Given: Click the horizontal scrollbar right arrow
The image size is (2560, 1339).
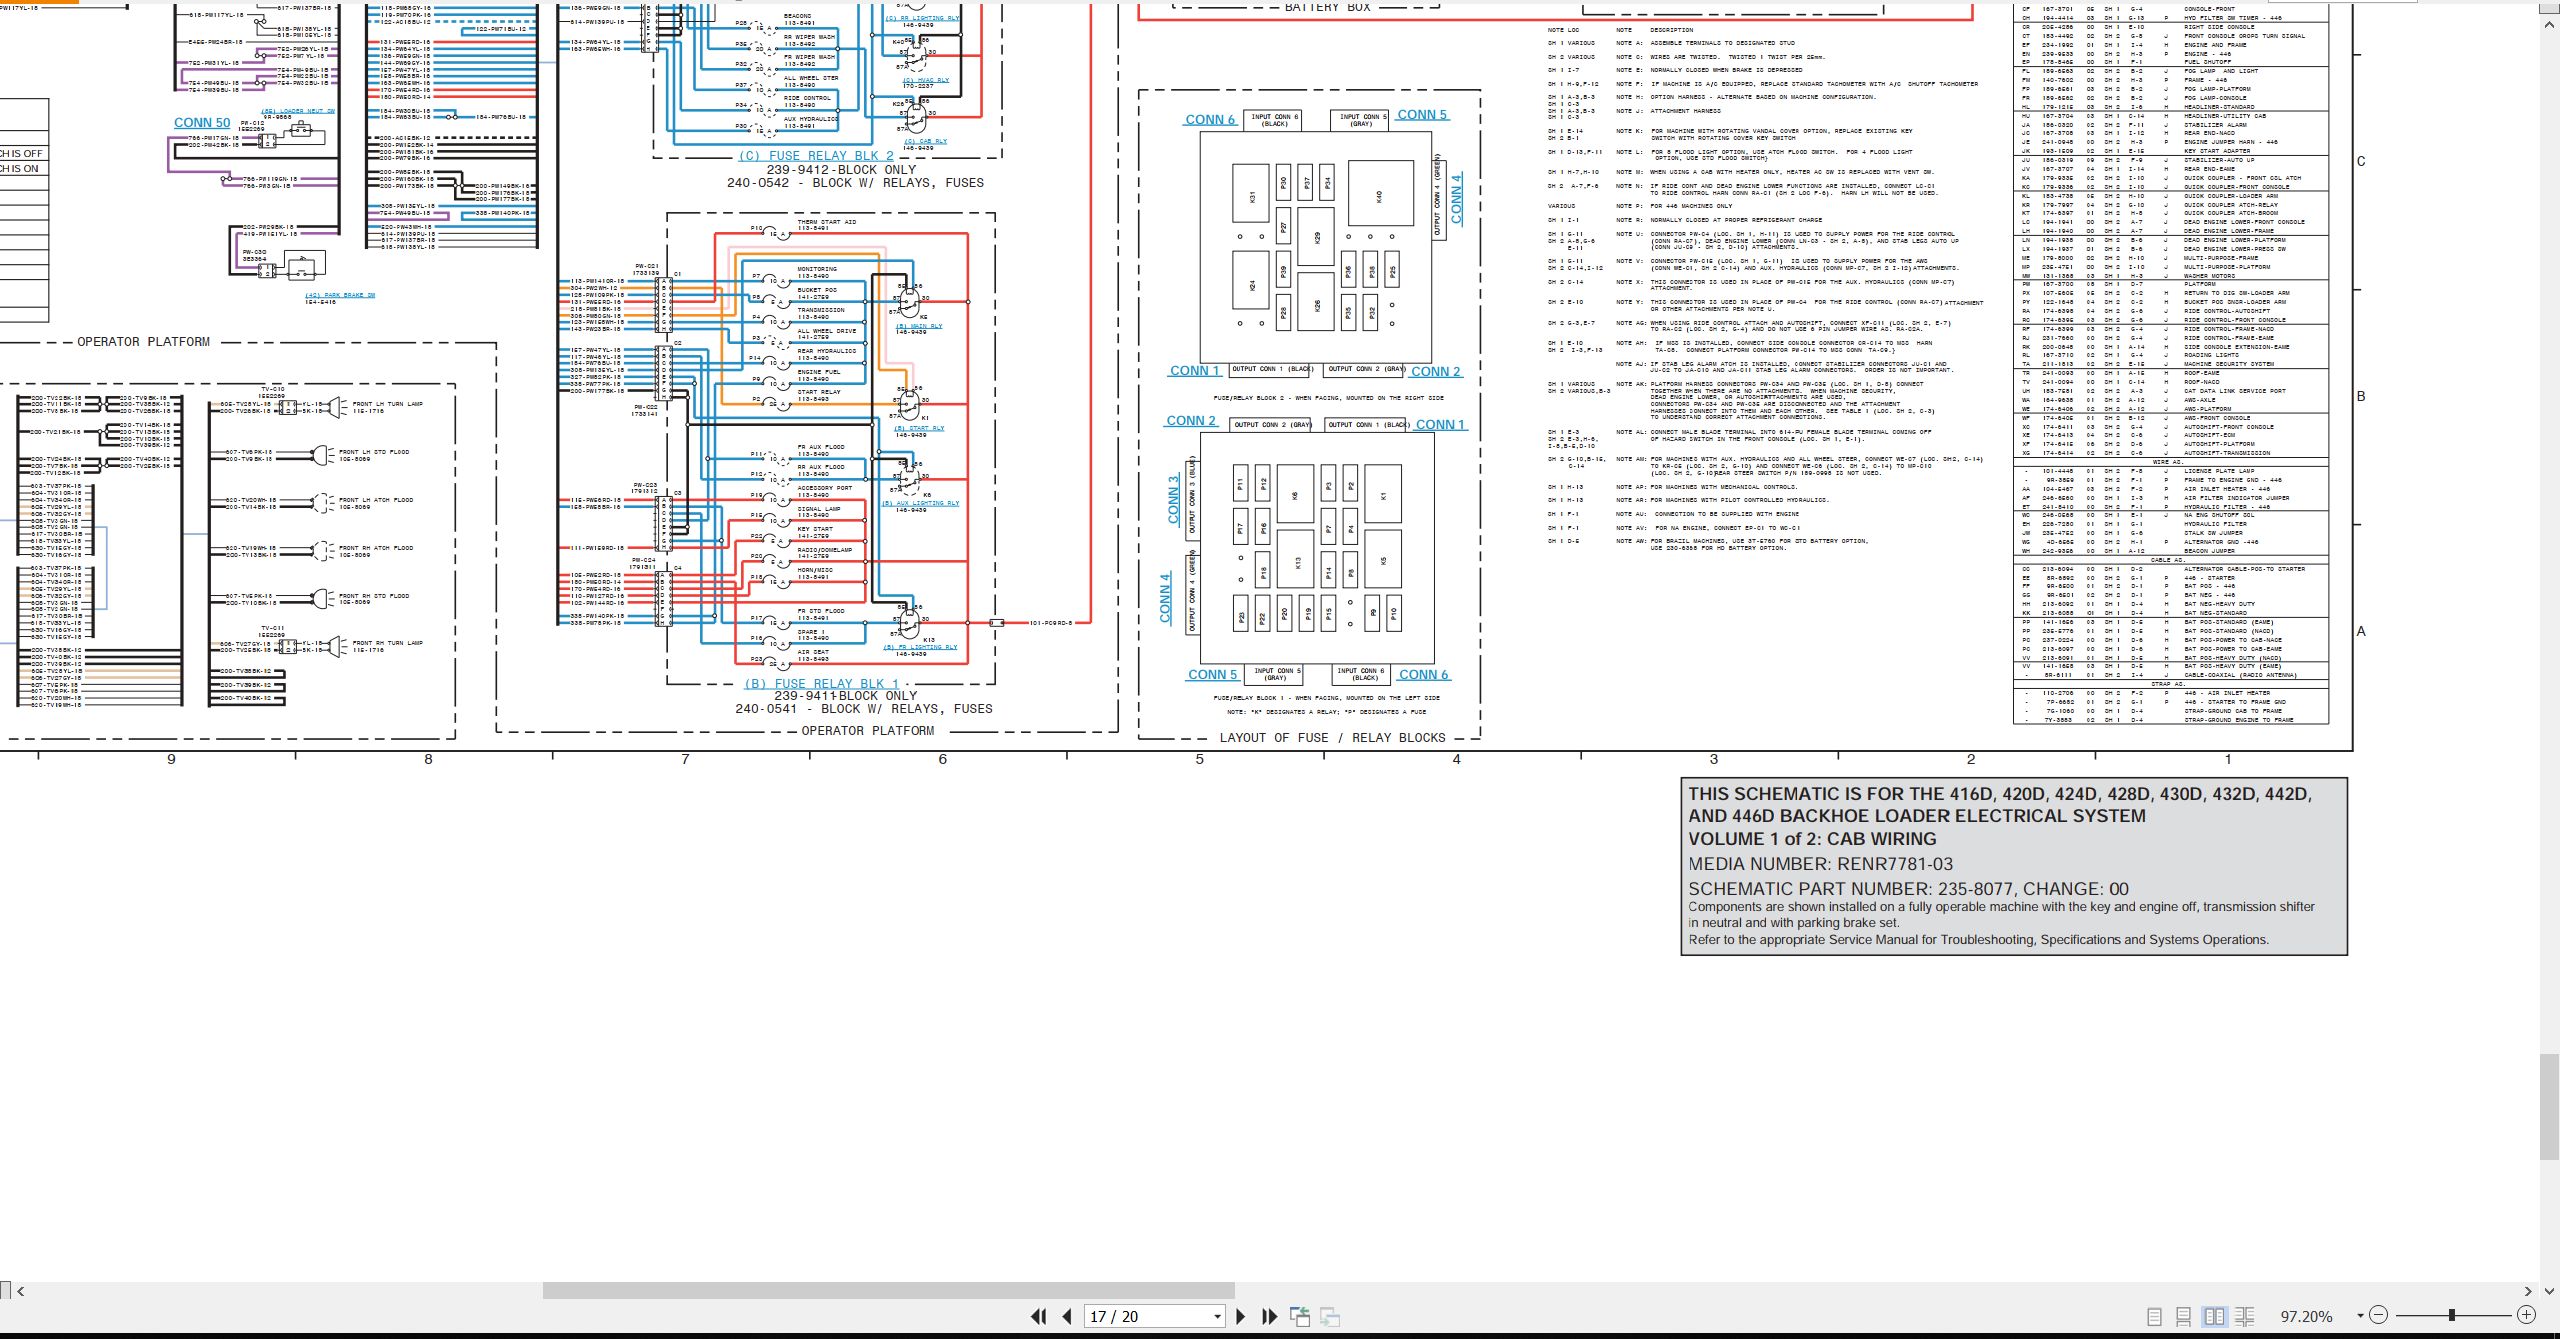Looking at the screenshot, I should pyautogui.click(x=2527, y=1291).
